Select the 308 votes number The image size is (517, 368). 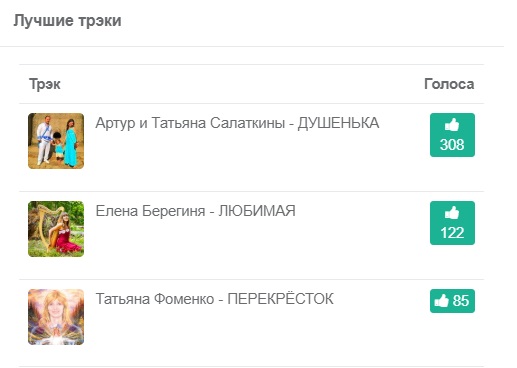[452, 145]
